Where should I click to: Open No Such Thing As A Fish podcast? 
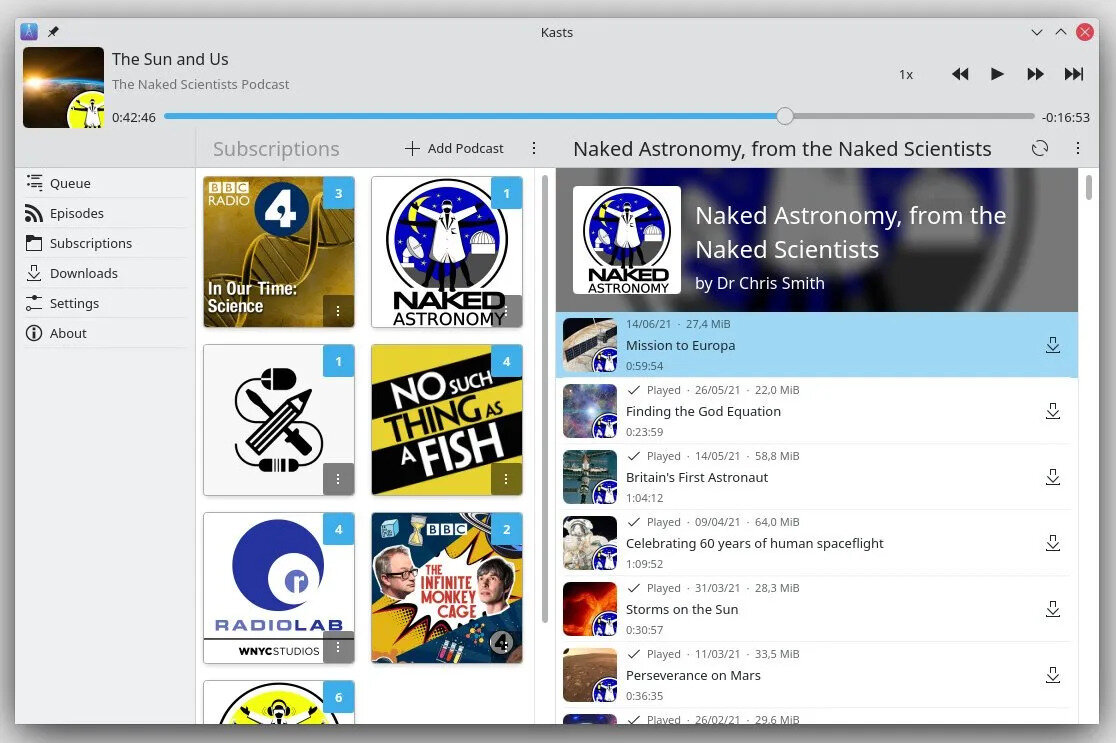(447, 420)
